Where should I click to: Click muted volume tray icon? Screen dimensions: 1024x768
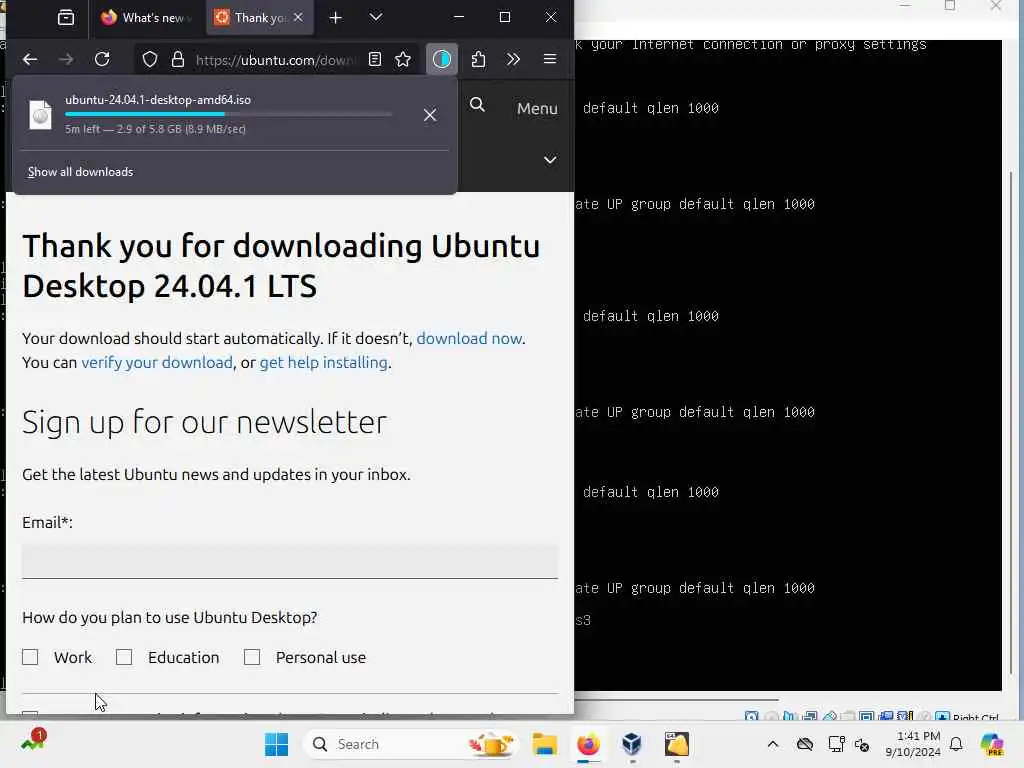[862, 744]
